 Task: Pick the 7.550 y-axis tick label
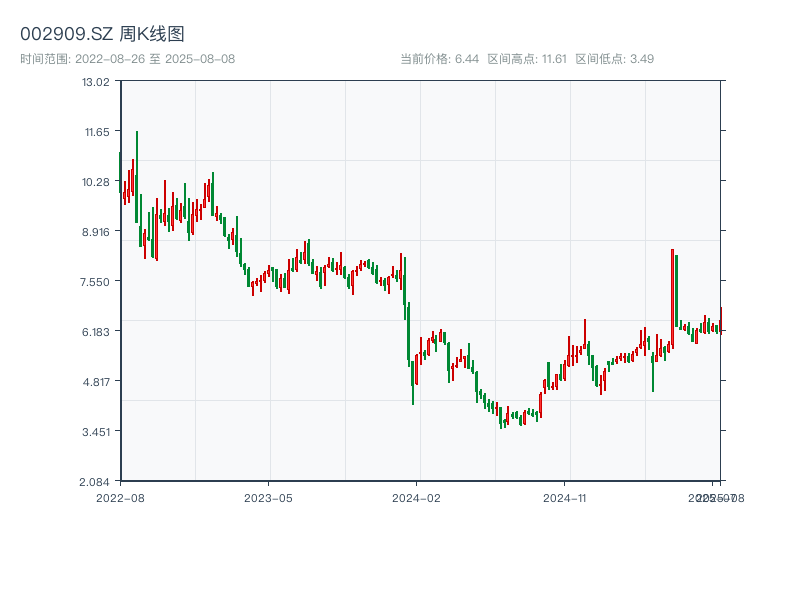click(x=96, y=282)
